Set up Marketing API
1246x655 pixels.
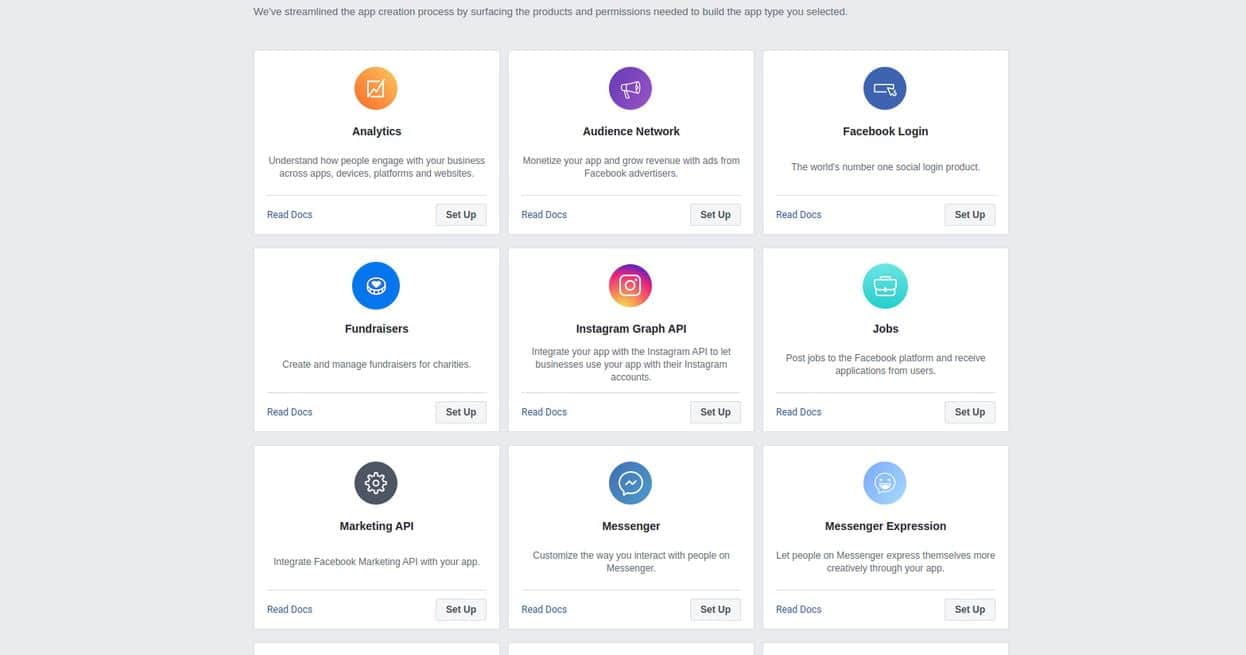(461, 609)
